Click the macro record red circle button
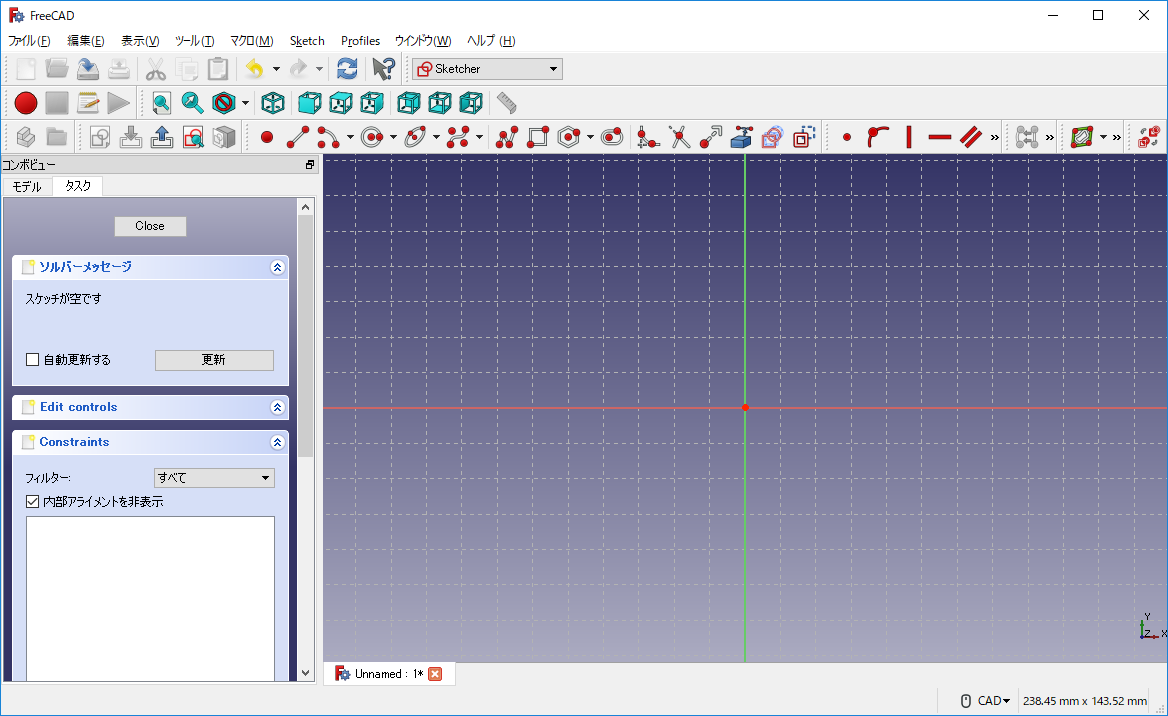Image resolution: width=1168 pixels, height=716 pixels. [x=26, y=102]
